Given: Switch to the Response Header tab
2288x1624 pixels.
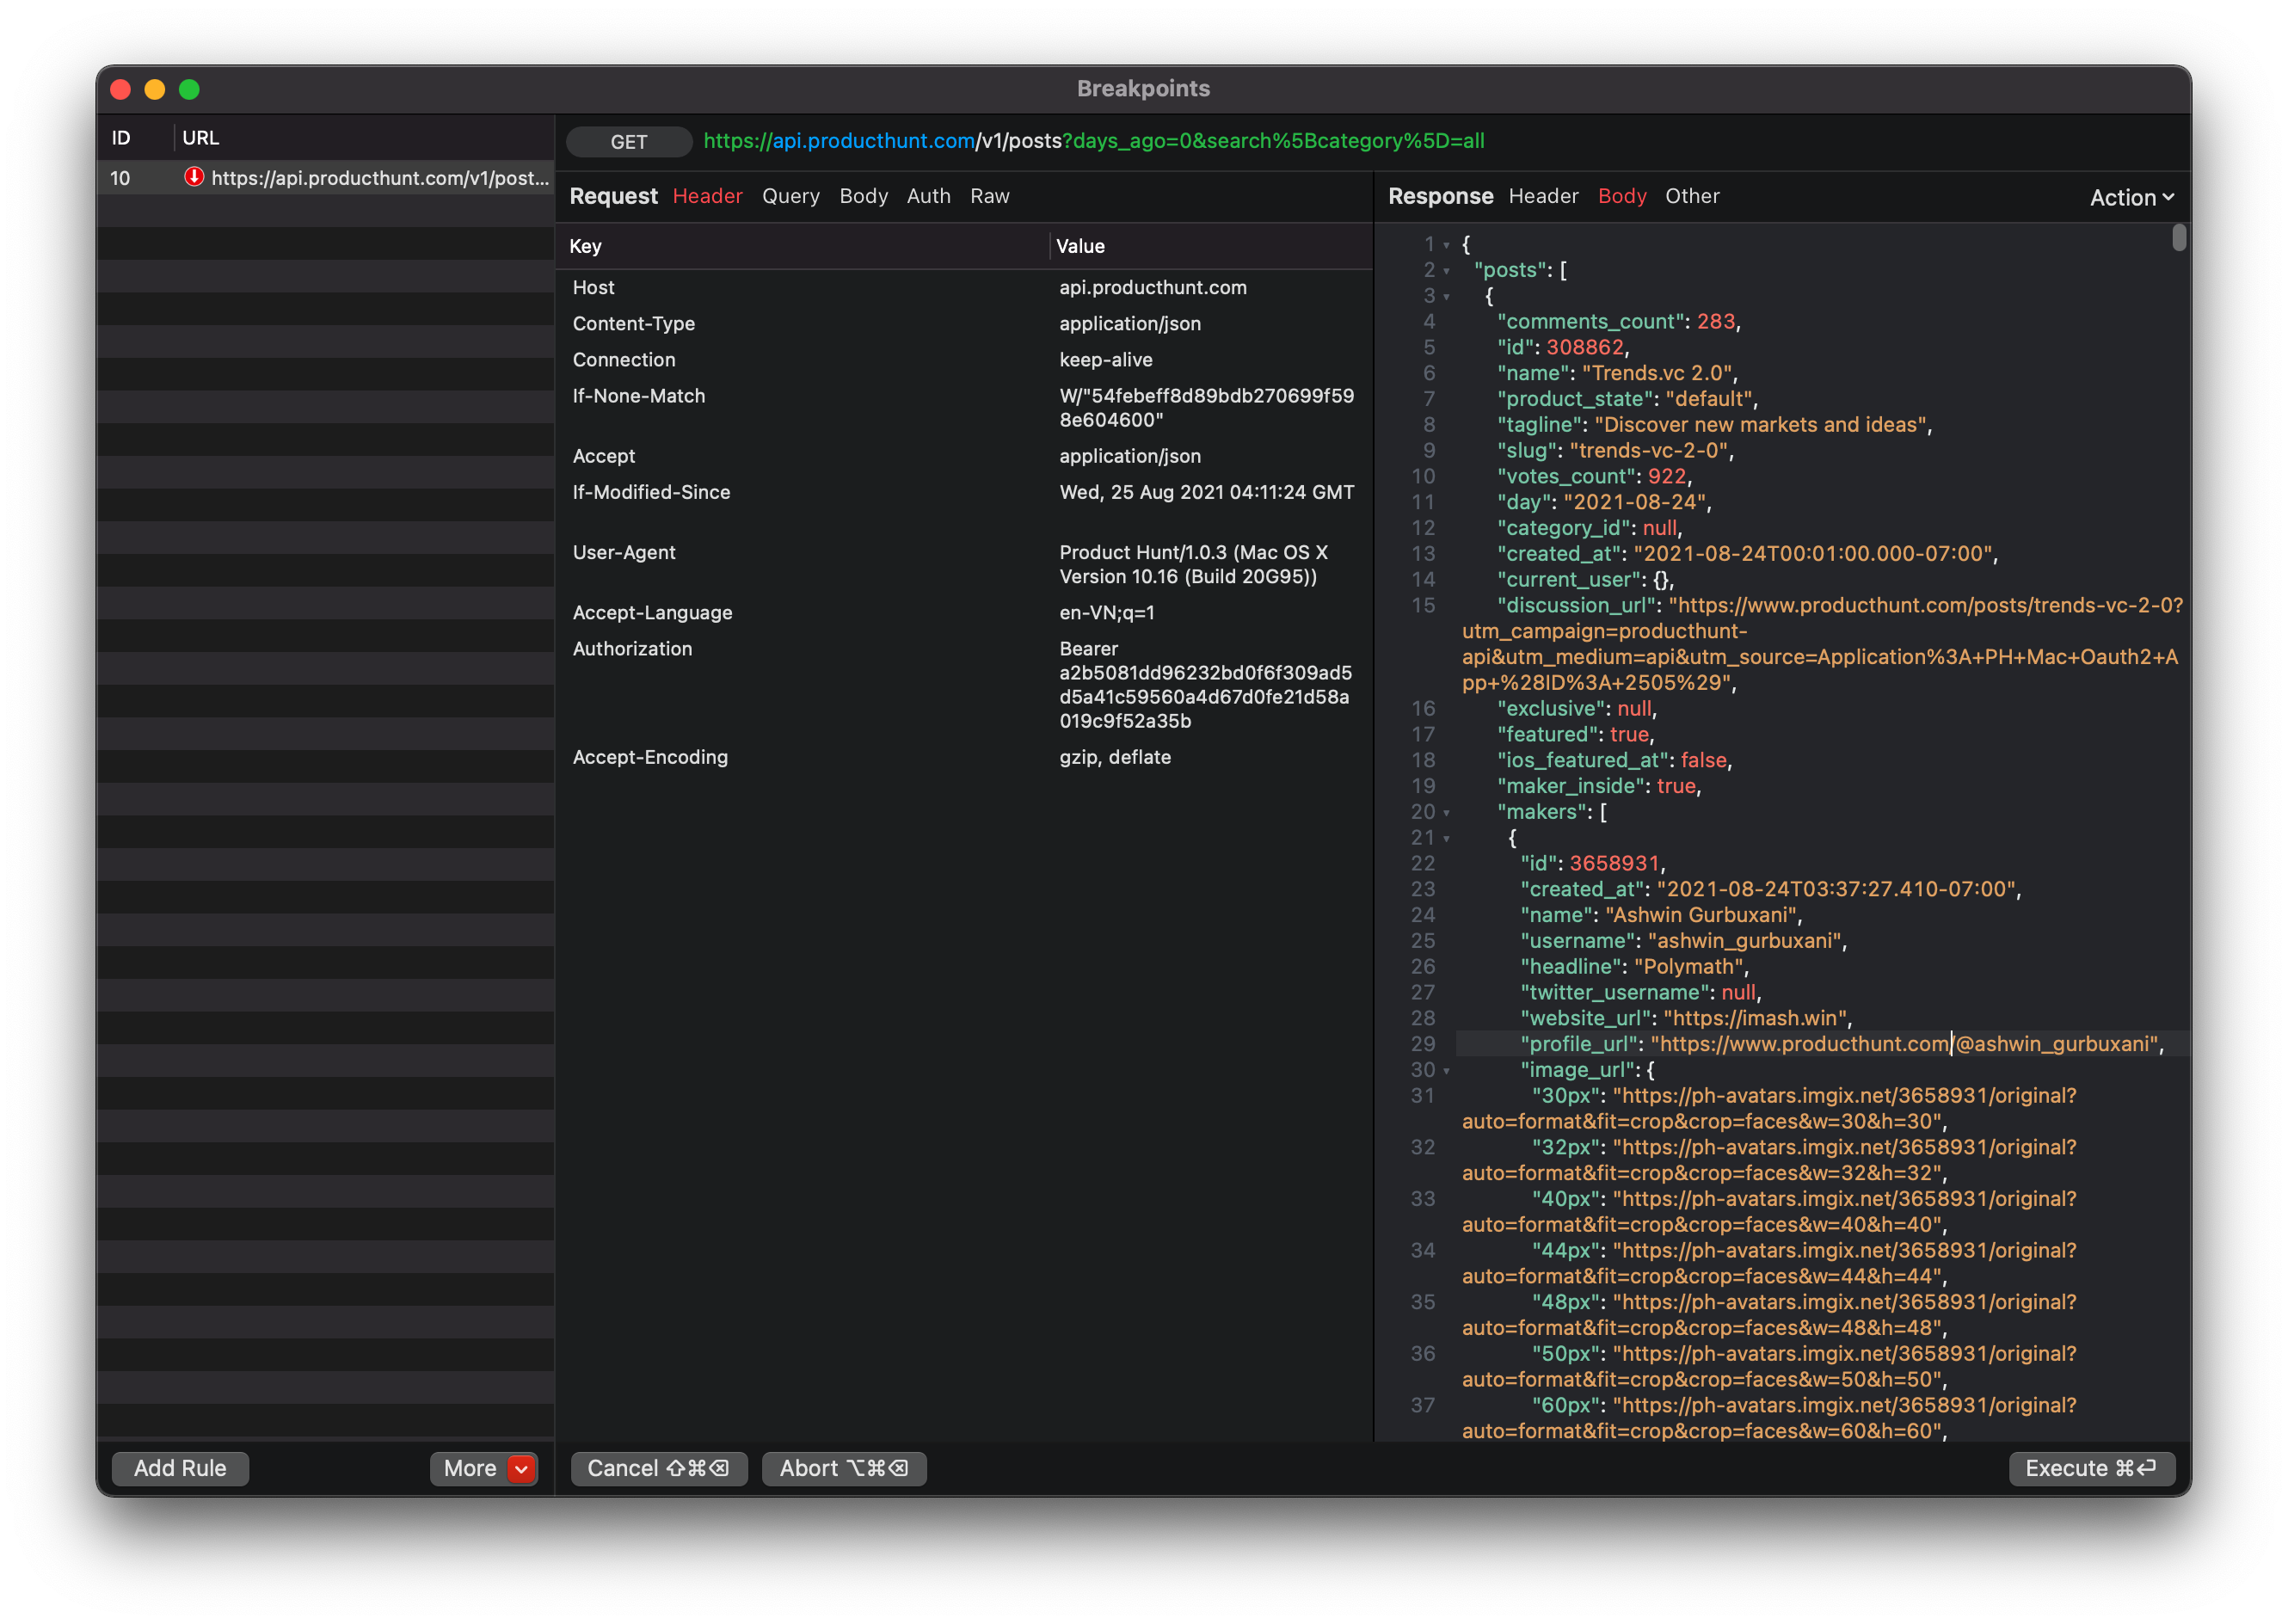Looking at the screenshot, I should pyautogui.click(x=1543, y=196).
